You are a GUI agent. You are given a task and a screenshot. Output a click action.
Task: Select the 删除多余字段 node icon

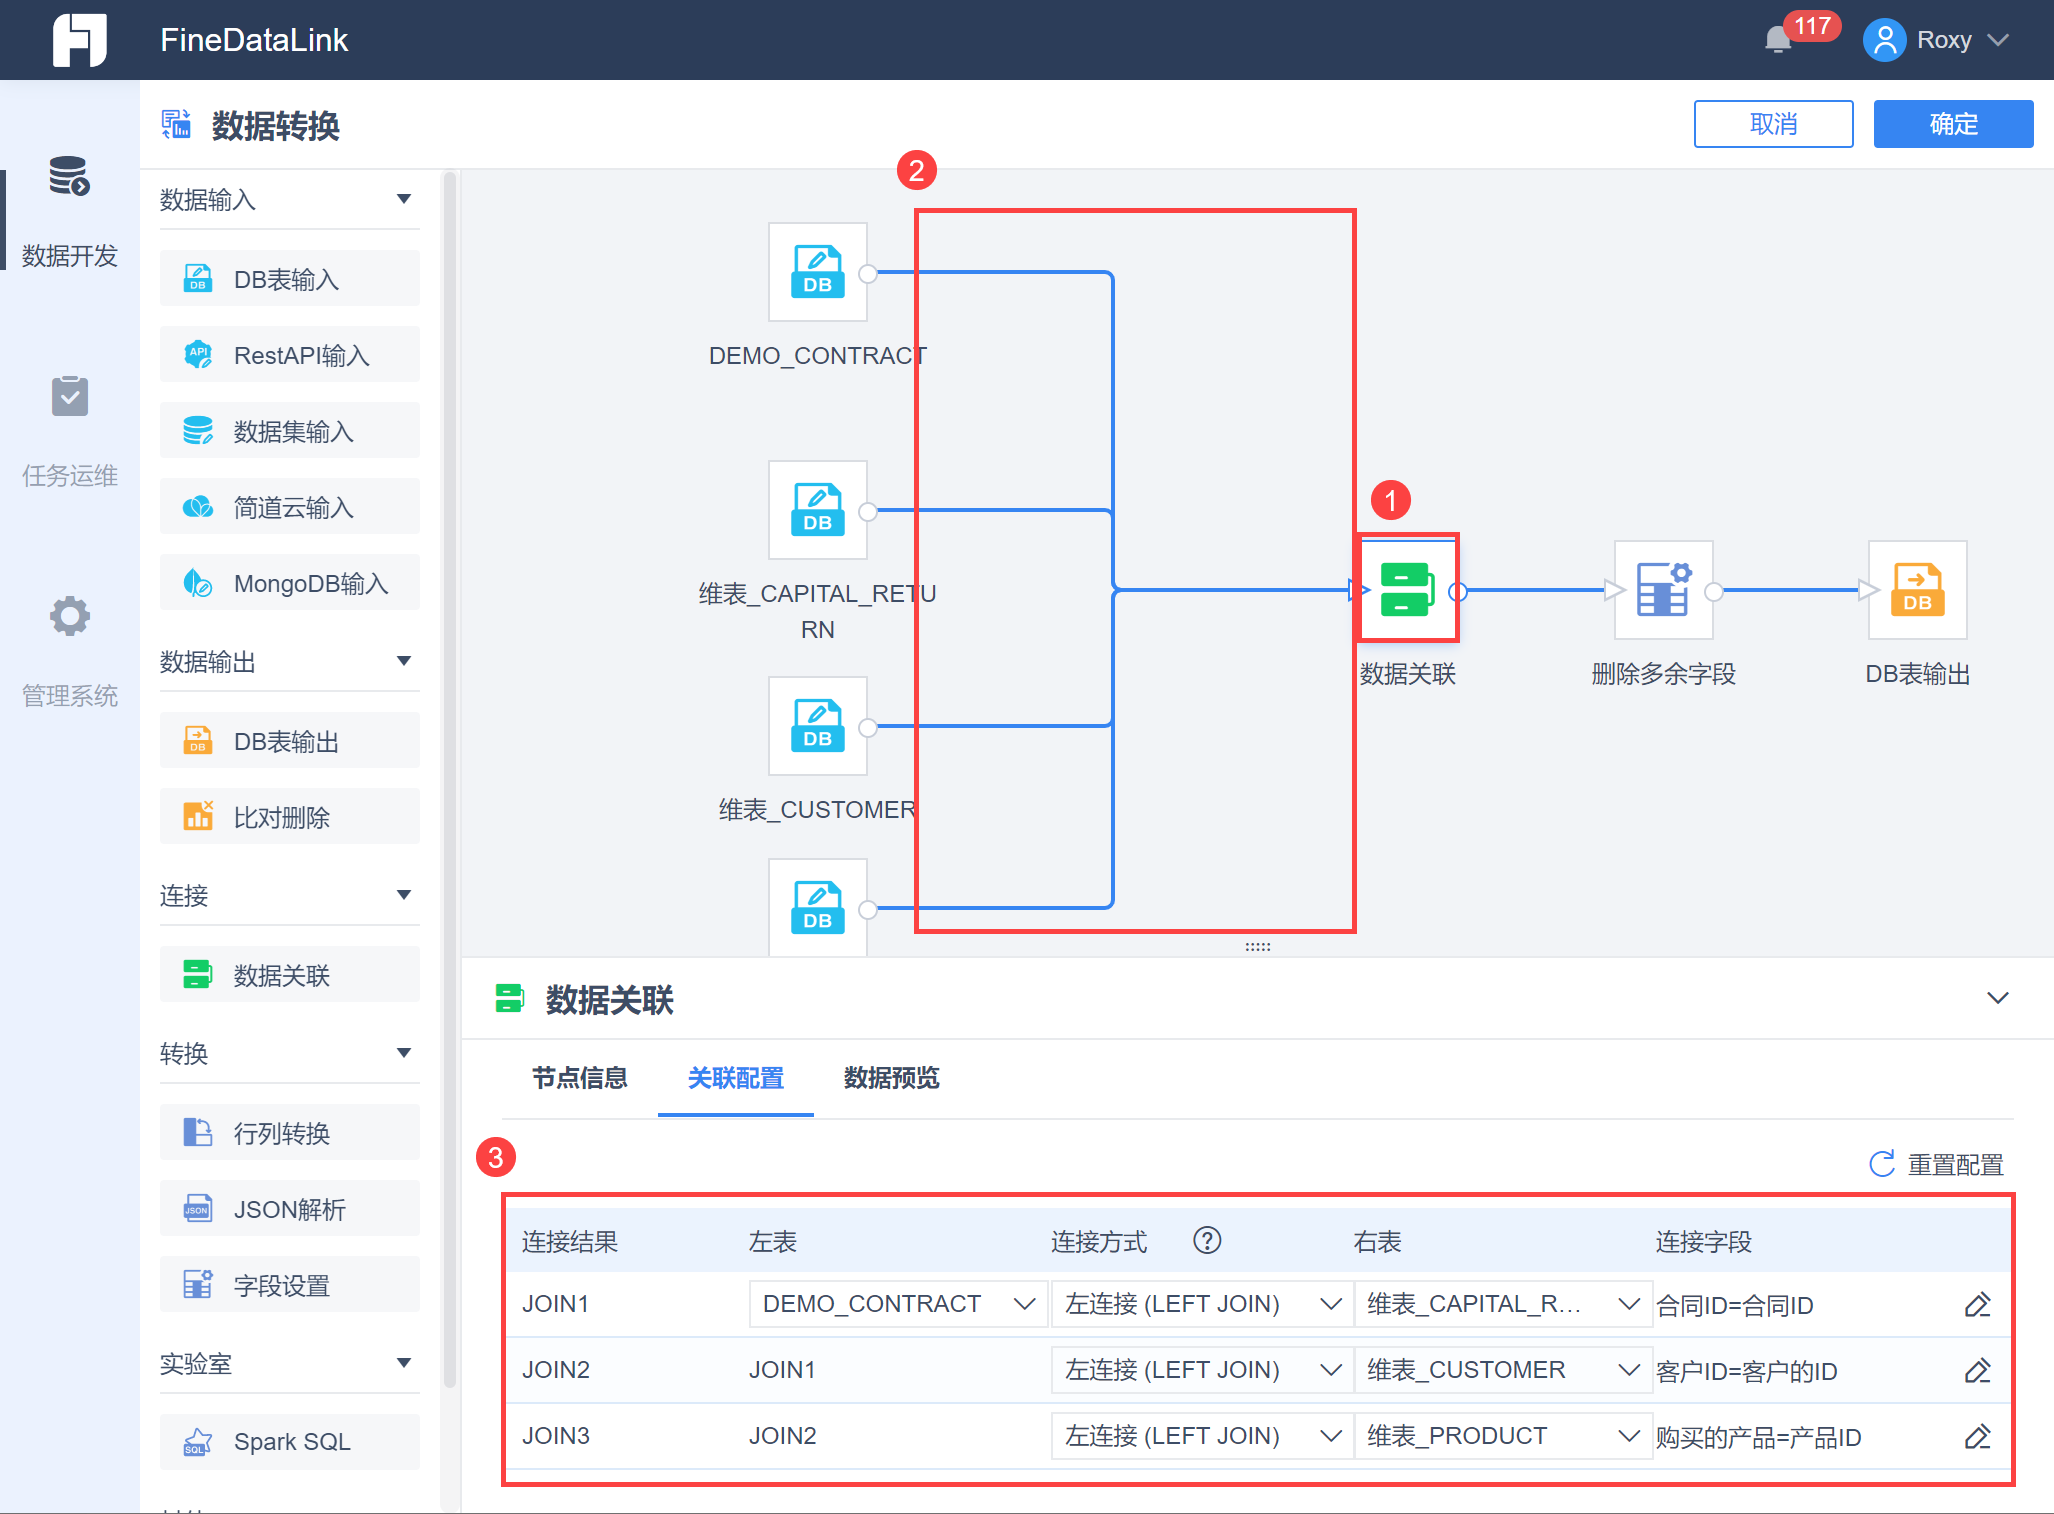(x=1663, y=589)
